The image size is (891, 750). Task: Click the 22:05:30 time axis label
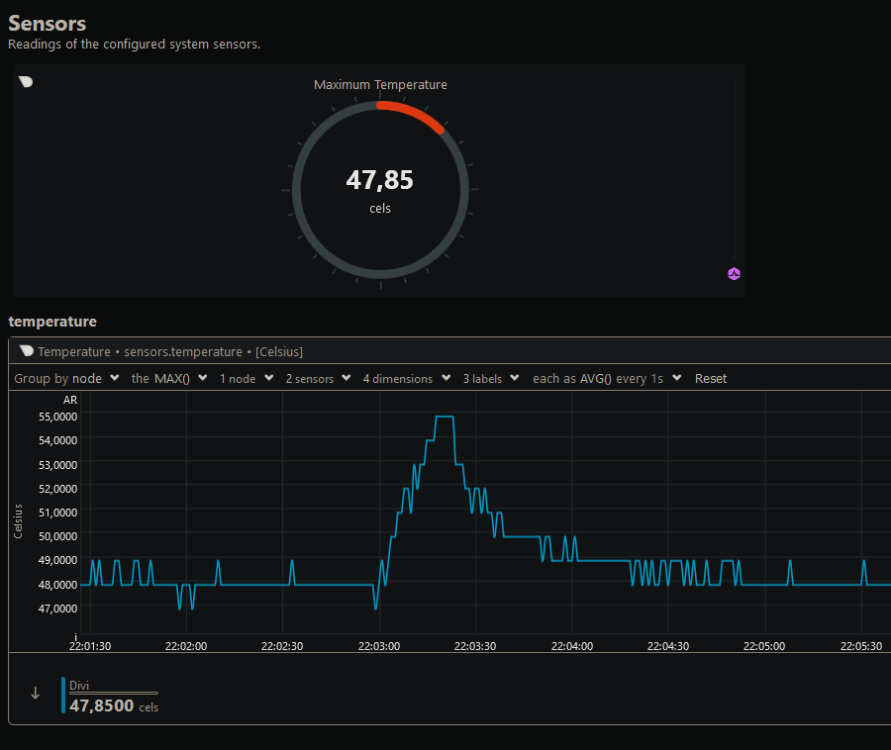point(861,646)
